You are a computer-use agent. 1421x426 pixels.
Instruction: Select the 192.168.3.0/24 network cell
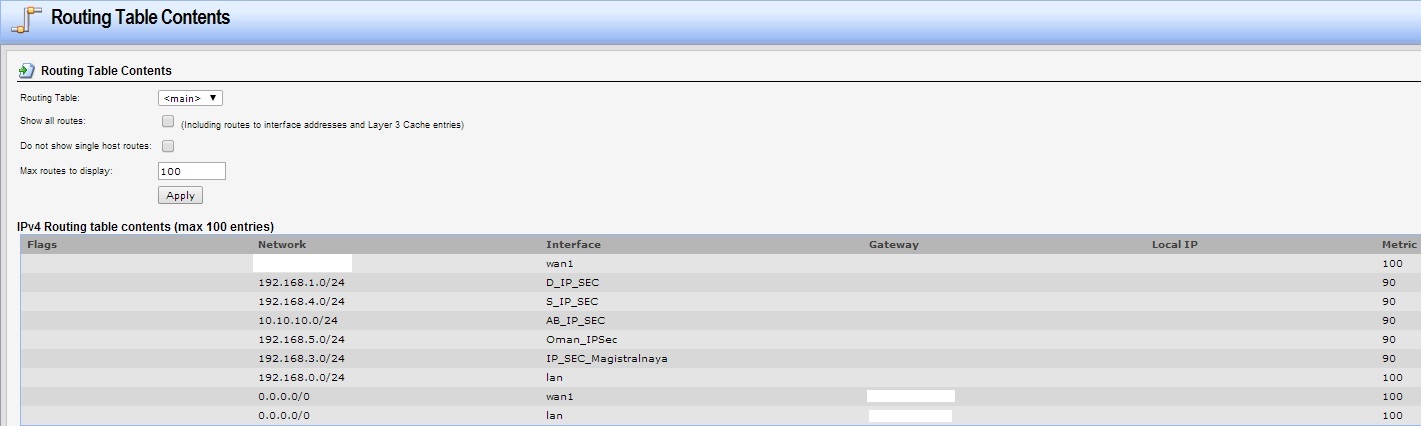coord(301,358)
